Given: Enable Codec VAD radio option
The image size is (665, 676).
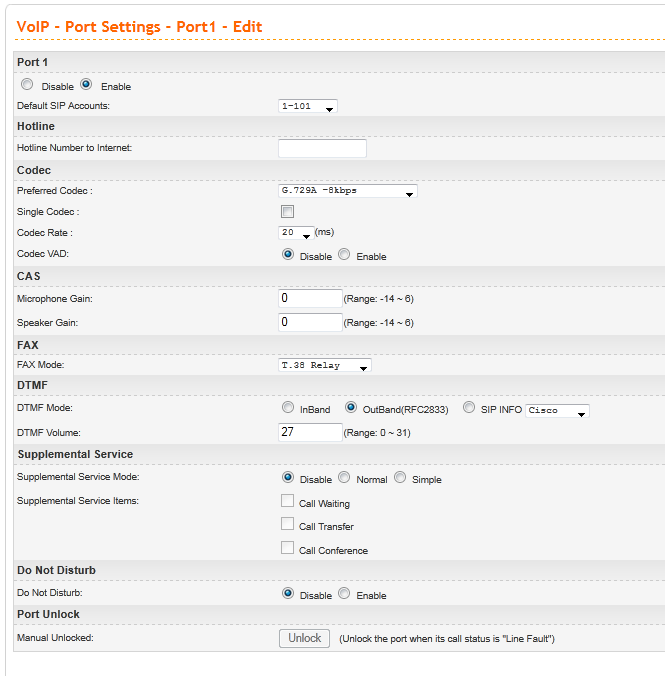Looking at the screenshot, I should coord(345,255).
